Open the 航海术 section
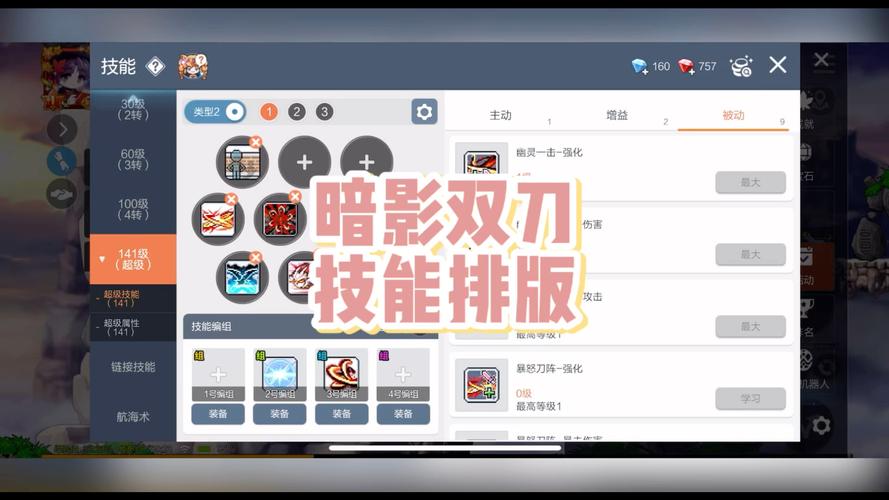The width and height of the screenshot is (889, 500). [133, 417]
